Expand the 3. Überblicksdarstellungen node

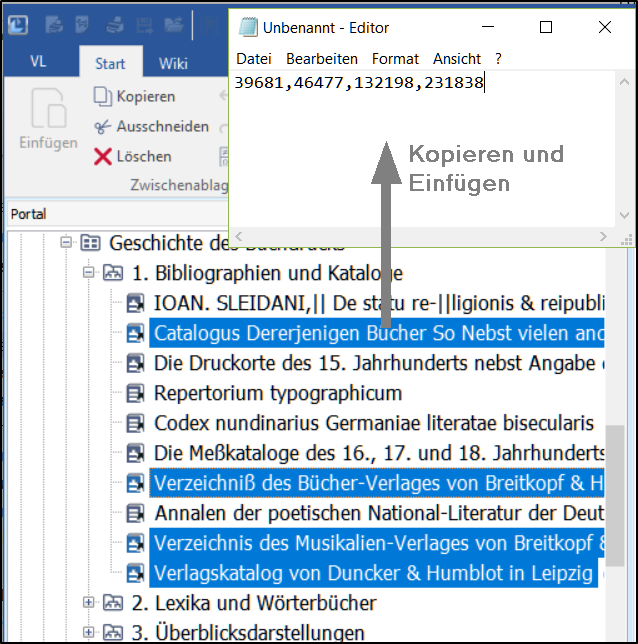(89, 632)
